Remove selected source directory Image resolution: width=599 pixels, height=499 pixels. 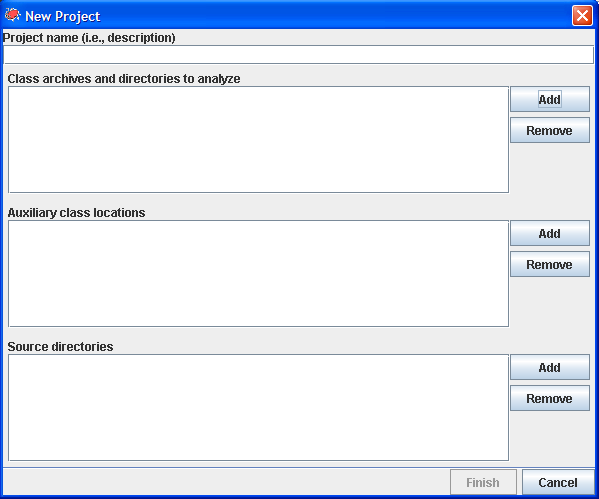(550, 399)
